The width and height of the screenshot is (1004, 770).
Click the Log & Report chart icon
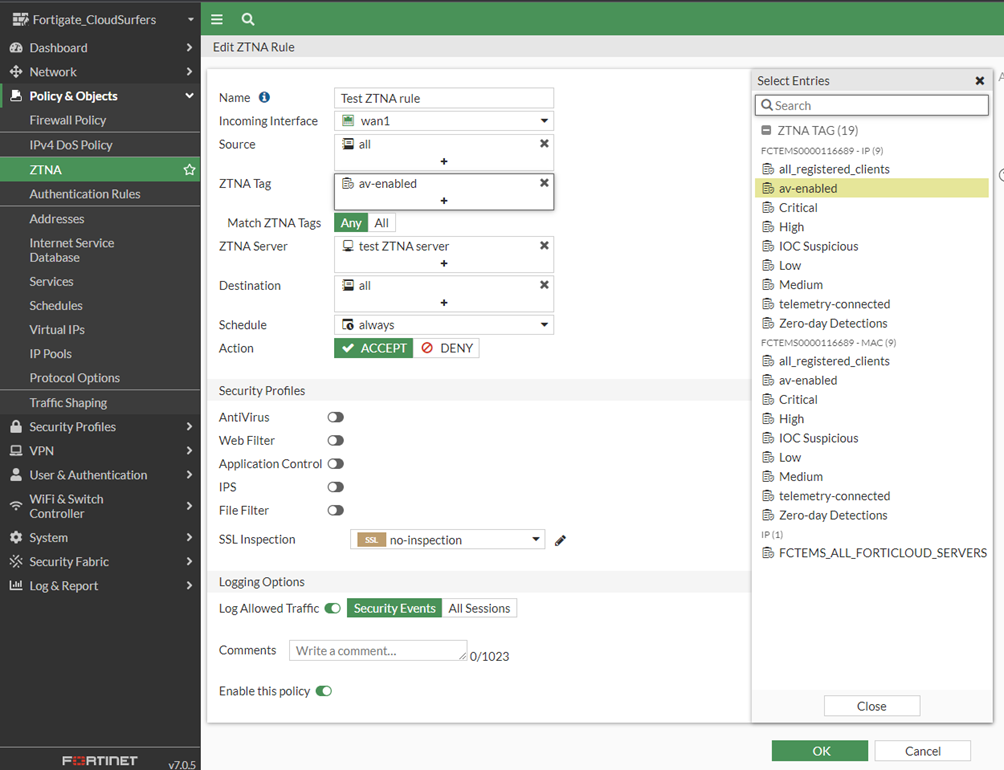[16, 585]
